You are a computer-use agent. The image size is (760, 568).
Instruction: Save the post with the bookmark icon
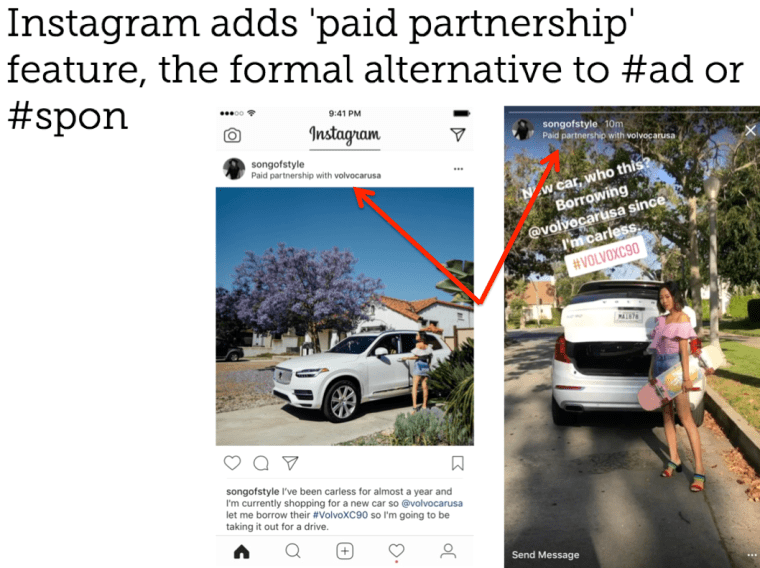point(458,463)
